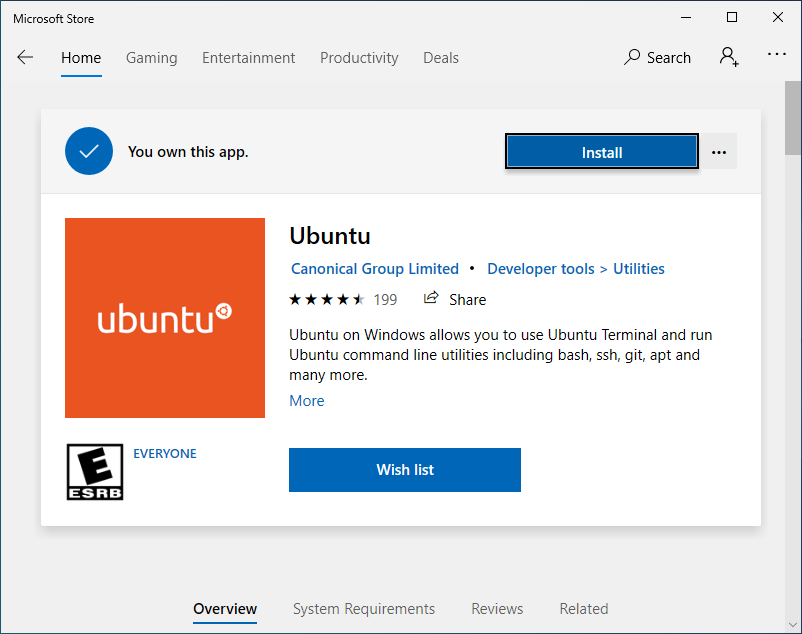Open the Productivity tab
This screenshot has height=634, width=802.
[x=359, y=58]
